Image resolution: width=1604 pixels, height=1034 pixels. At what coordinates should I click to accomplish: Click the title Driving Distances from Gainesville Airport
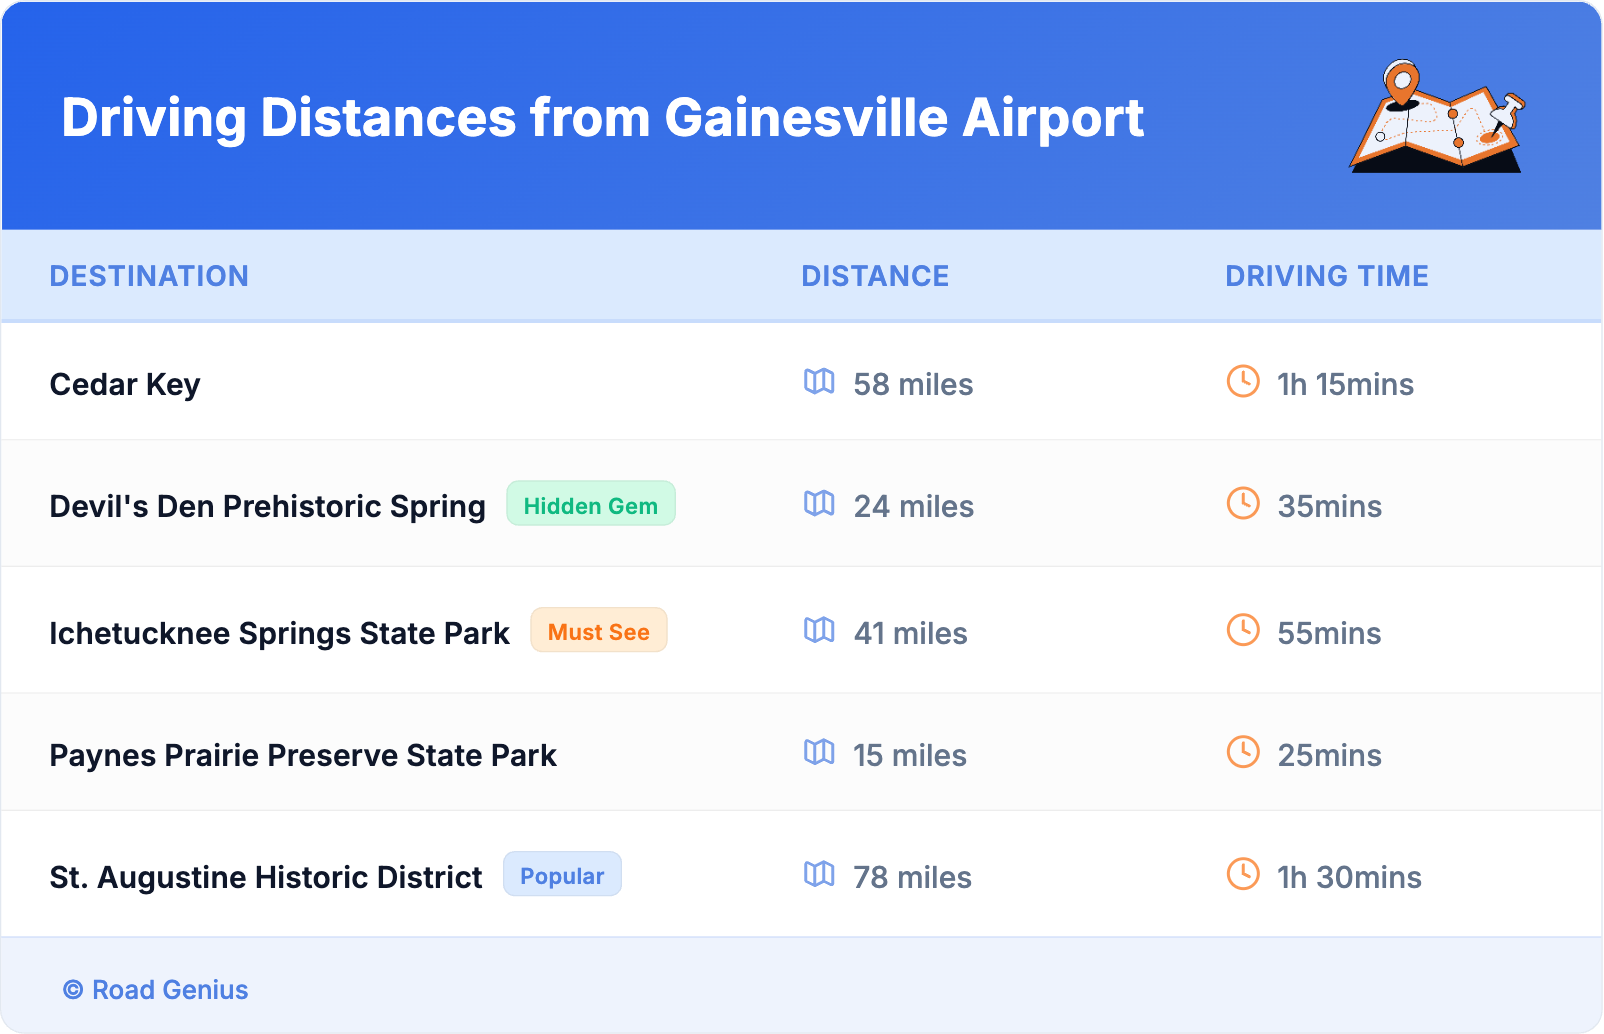pyautogui.click(x=602, y=118)
